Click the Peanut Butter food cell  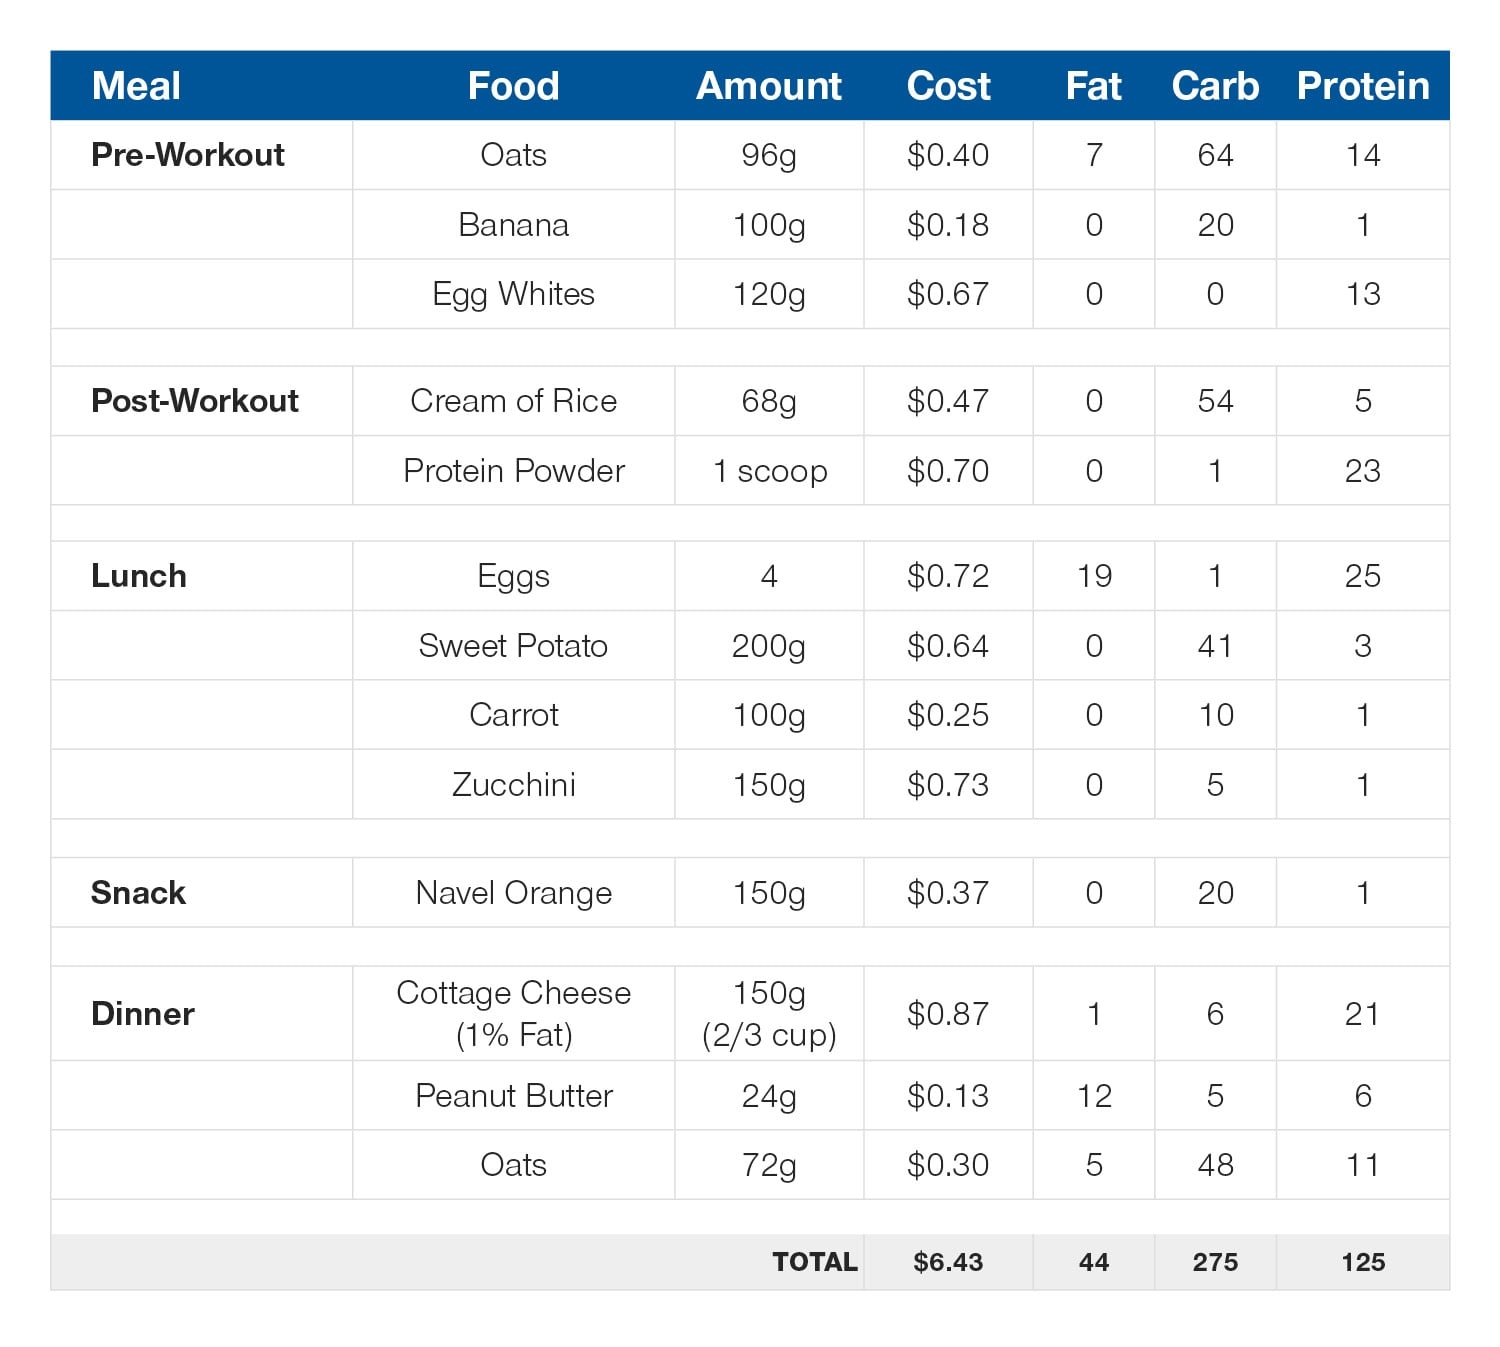coord(513,1096)
